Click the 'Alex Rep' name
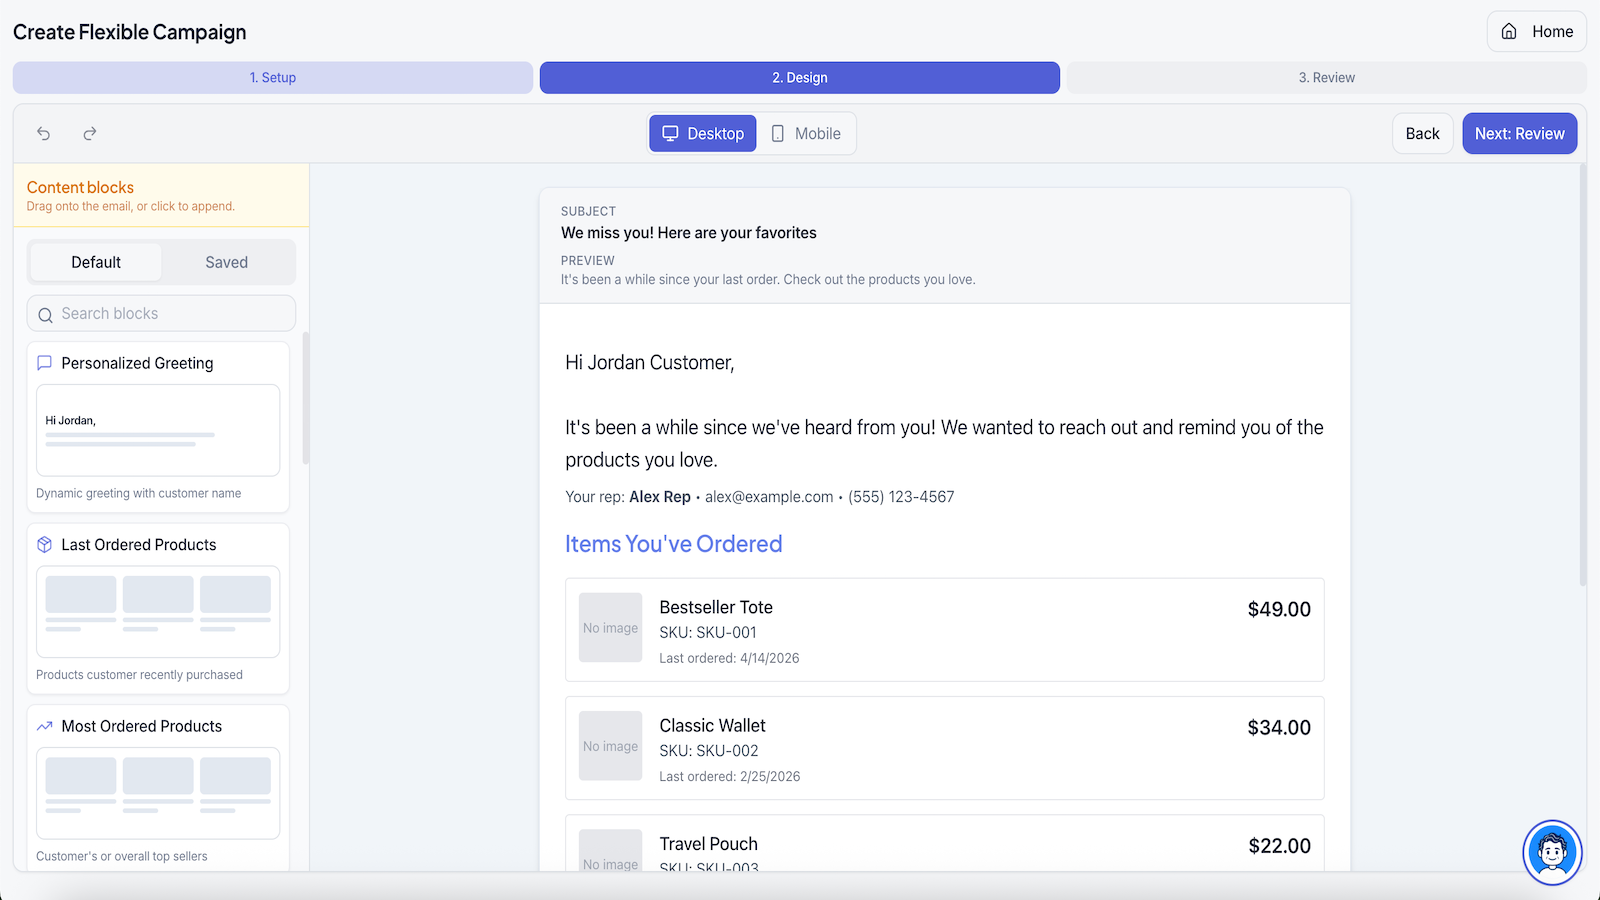This screenshot has width=1600, height=900. (x=660, y=497)
